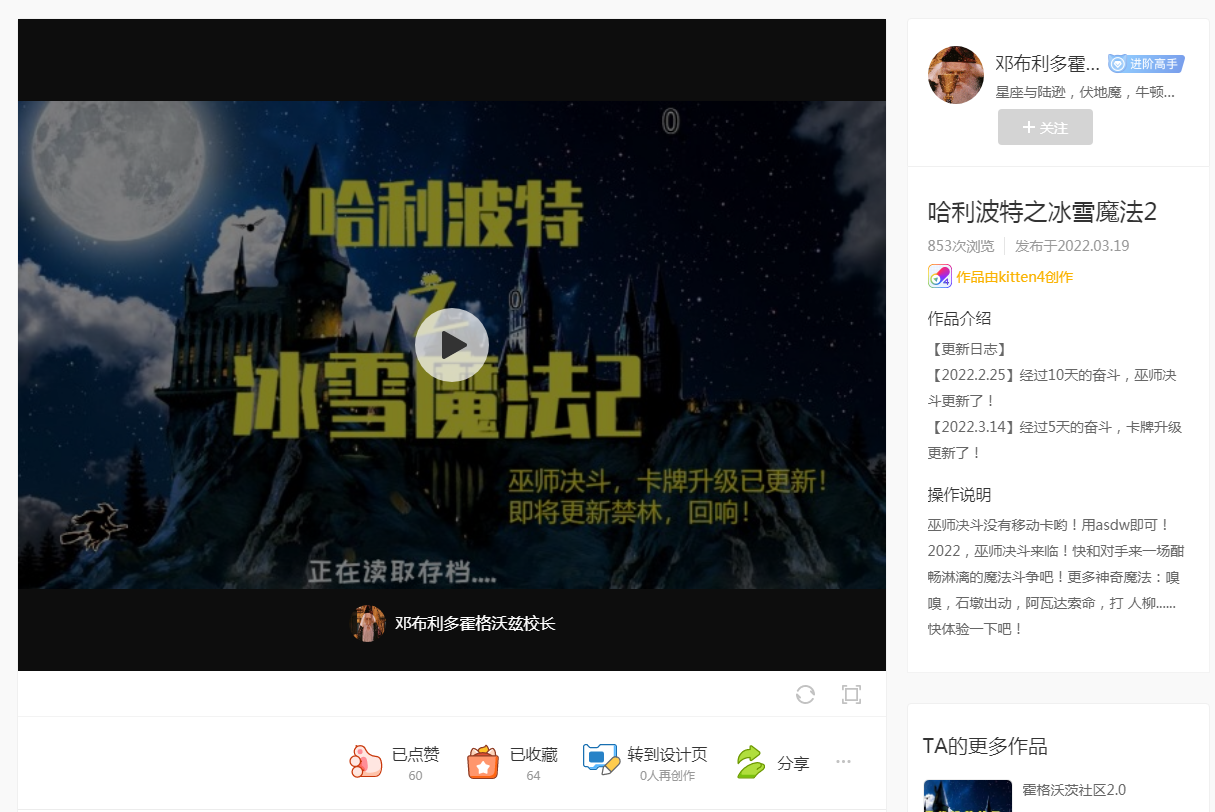Click the thumbs-up 已点赞 icon
The image size is (1215, 812).
click(x=366, y=762)
